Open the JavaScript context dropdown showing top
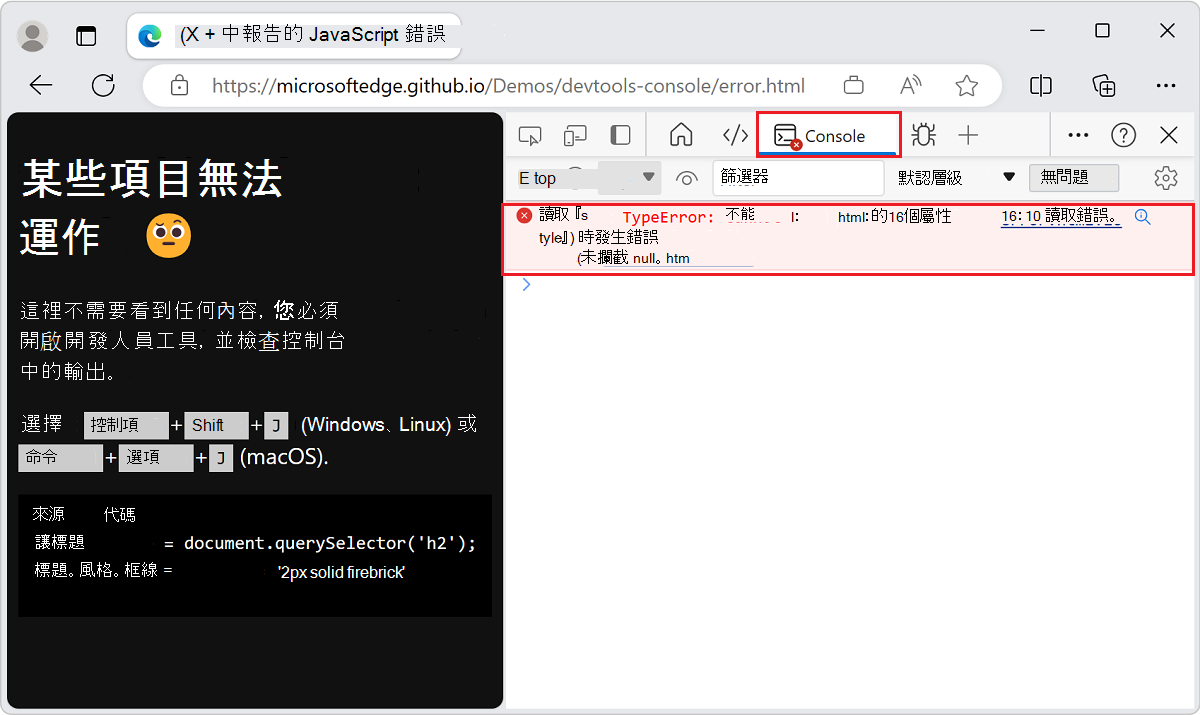The image size is (1200, 715). pyautogui.click(x=585, y=178)
